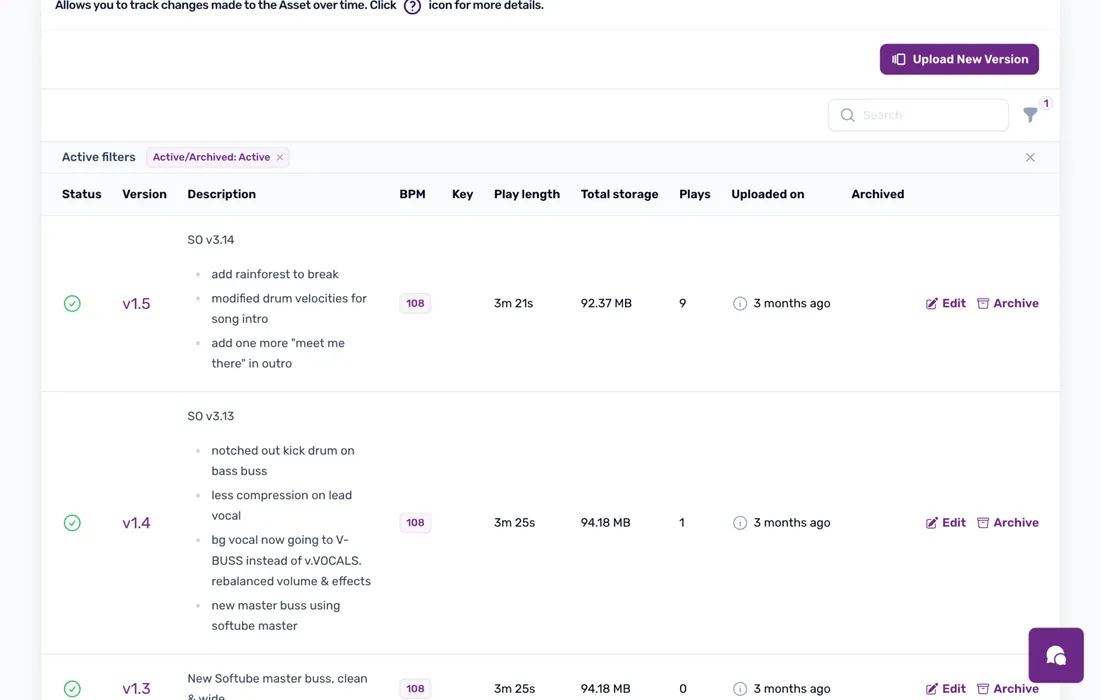This screenshot has width=1101, height=700.
Task: Click the question mark help icon
Action: 412,6
